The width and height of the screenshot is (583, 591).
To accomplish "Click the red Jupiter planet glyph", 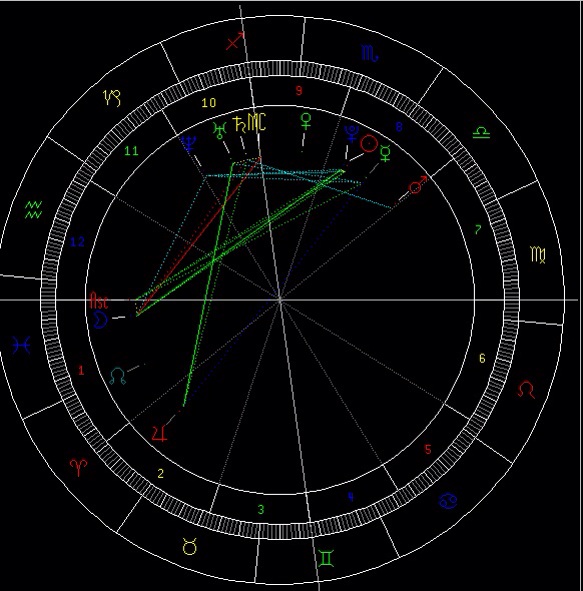I will (159, 433).
